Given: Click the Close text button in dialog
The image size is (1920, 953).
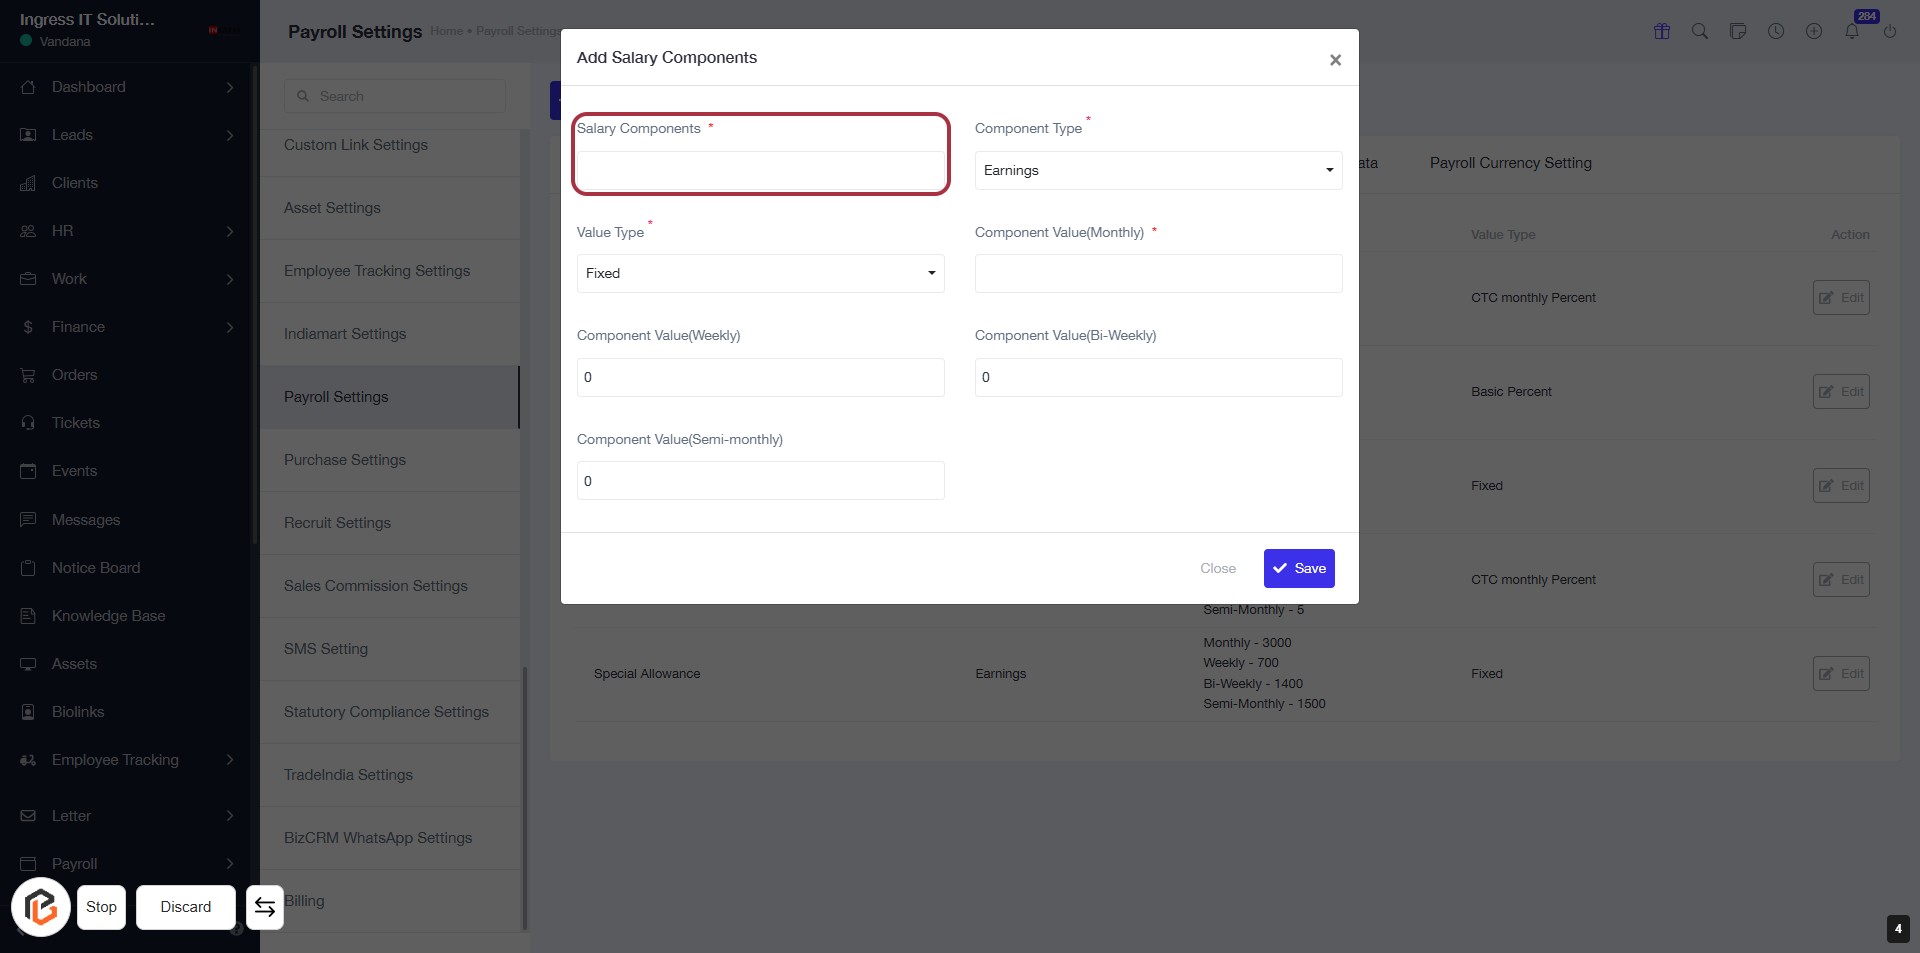Looking at the screenshot, I should pyautogui.click(x=1218, y=568).
